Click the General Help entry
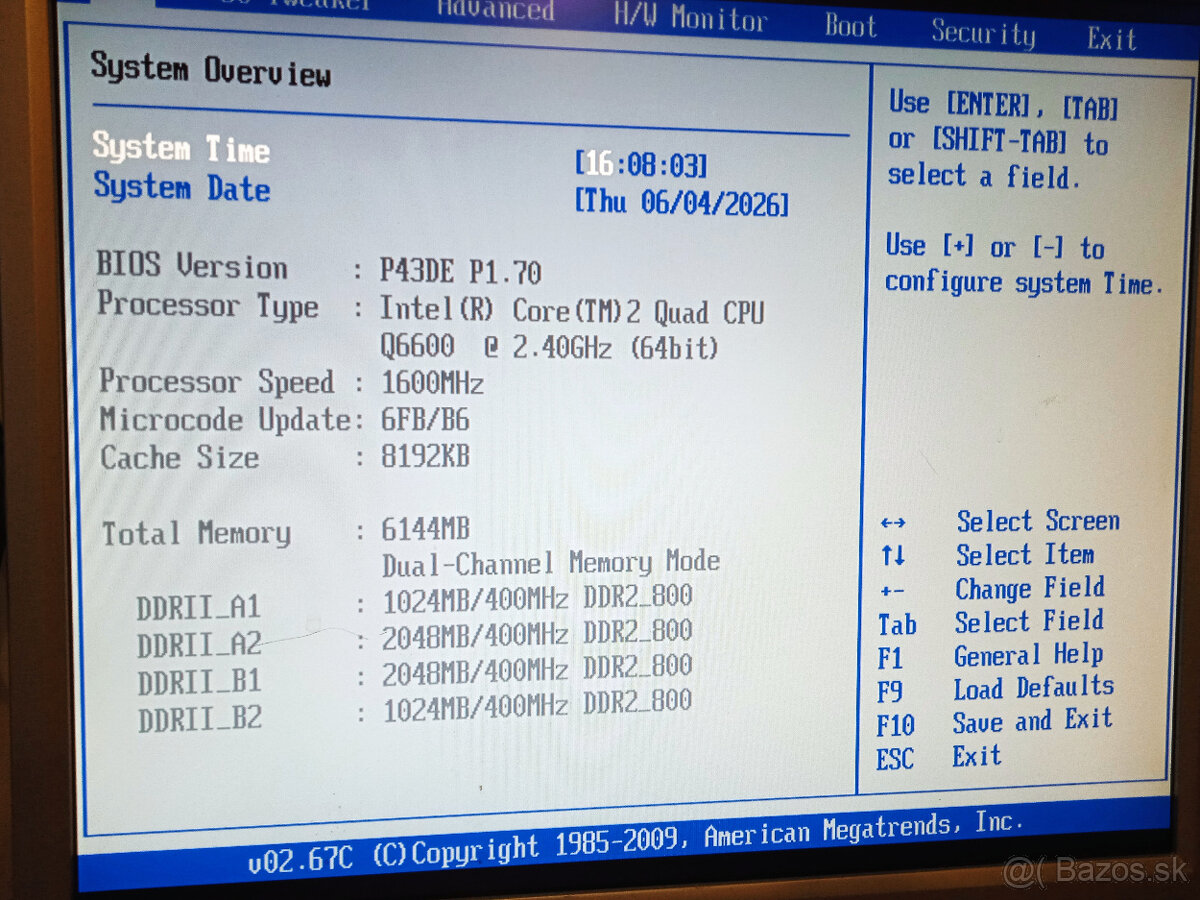Viewport: 1200px width, 900px height. 1028,655
